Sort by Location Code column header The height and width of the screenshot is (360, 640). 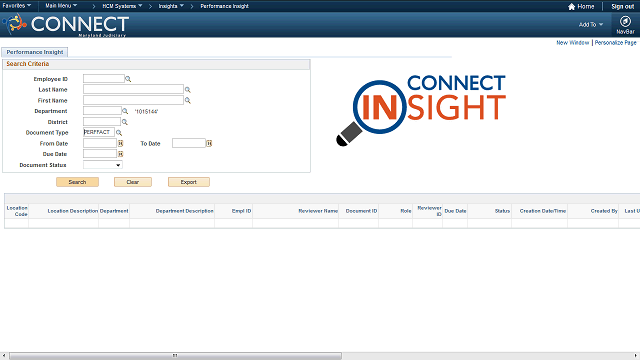point(17,211)
